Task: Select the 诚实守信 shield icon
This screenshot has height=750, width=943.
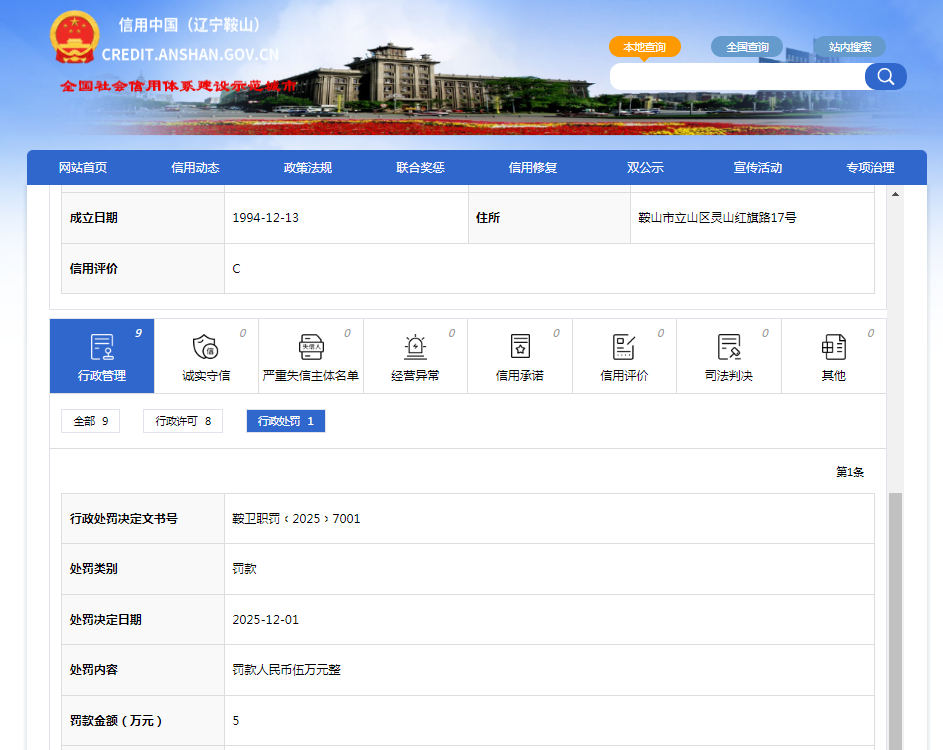Action: pyautogui.click(x=205, y=347)
